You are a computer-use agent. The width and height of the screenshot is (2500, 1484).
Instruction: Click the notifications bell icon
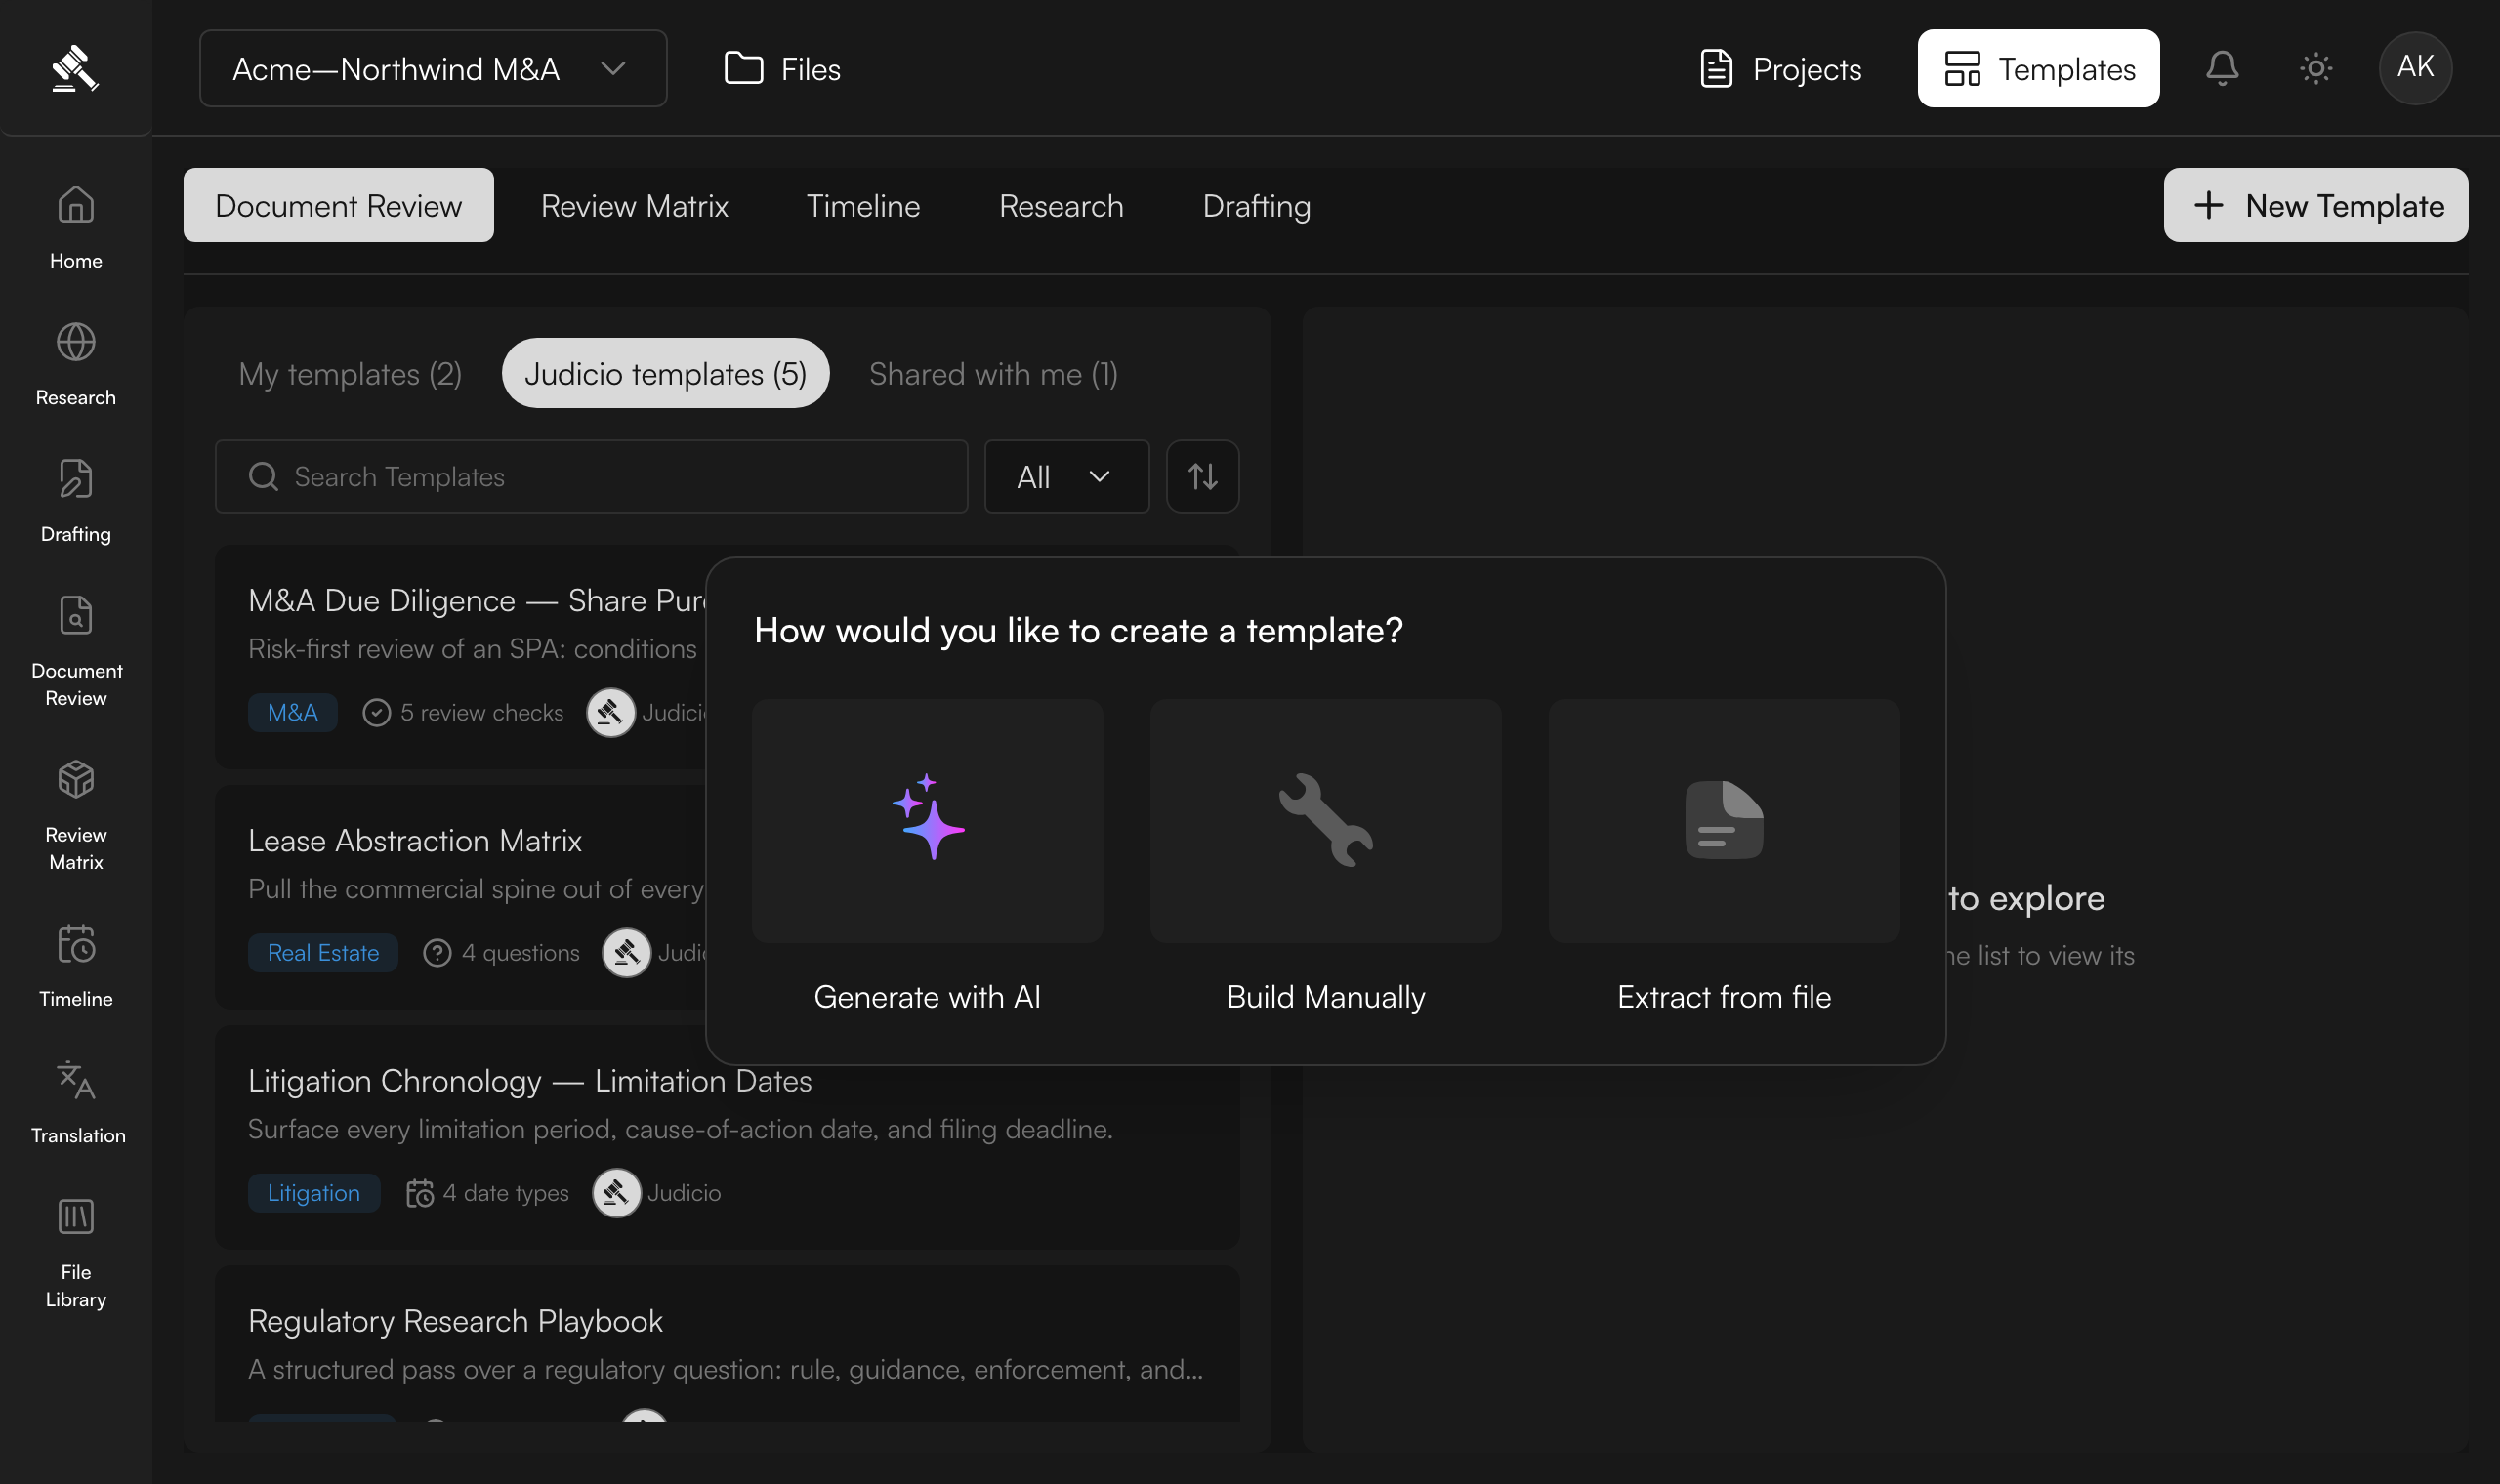click(2221, 68)
